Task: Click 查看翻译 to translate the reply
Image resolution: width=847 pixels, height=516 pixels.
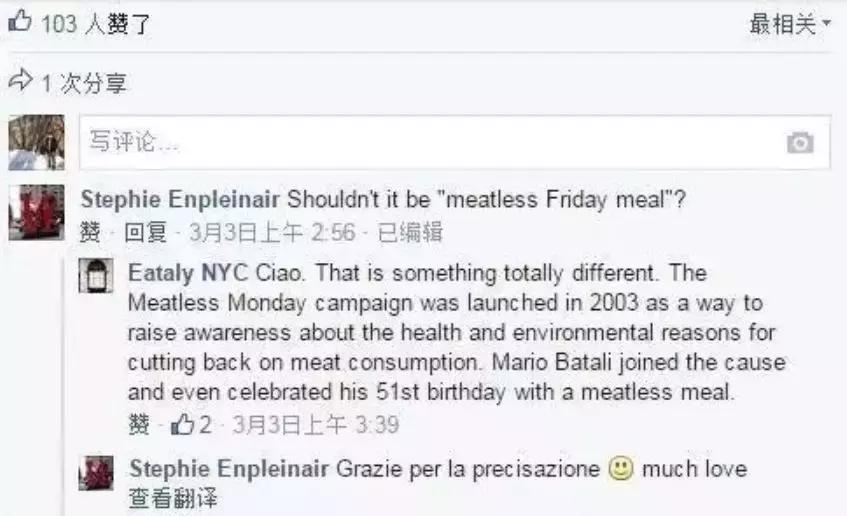Action: (x=172, y=497)
